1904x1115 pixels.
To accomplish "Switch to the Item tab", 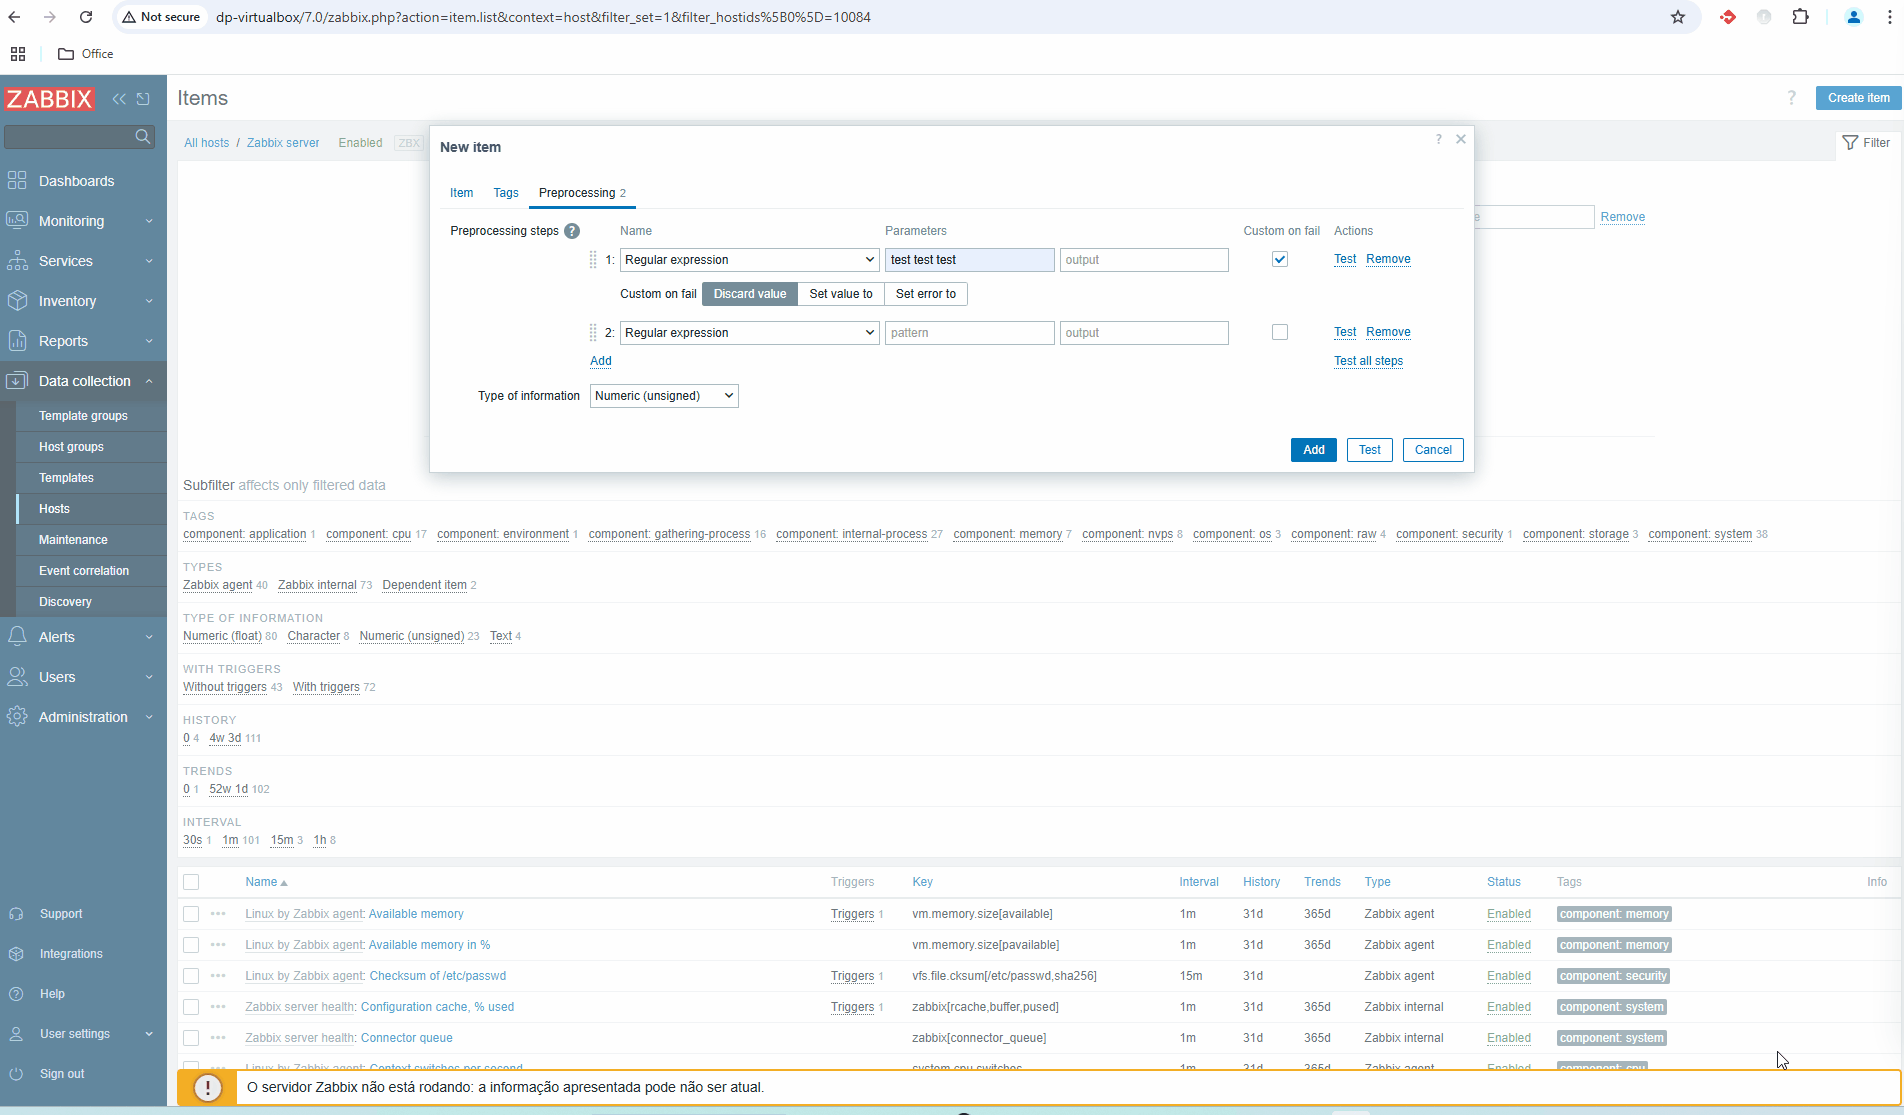I will point(461,193).
